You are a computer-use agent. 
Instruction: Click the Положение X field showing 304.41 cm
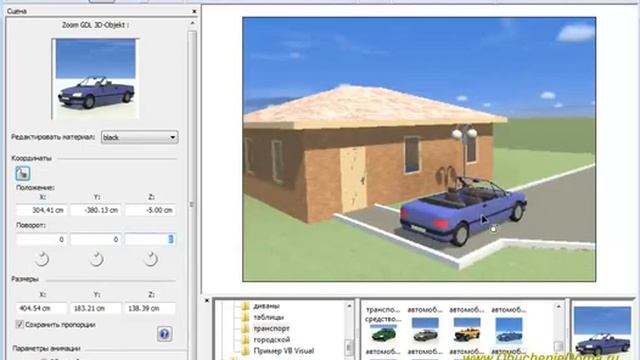41,210
